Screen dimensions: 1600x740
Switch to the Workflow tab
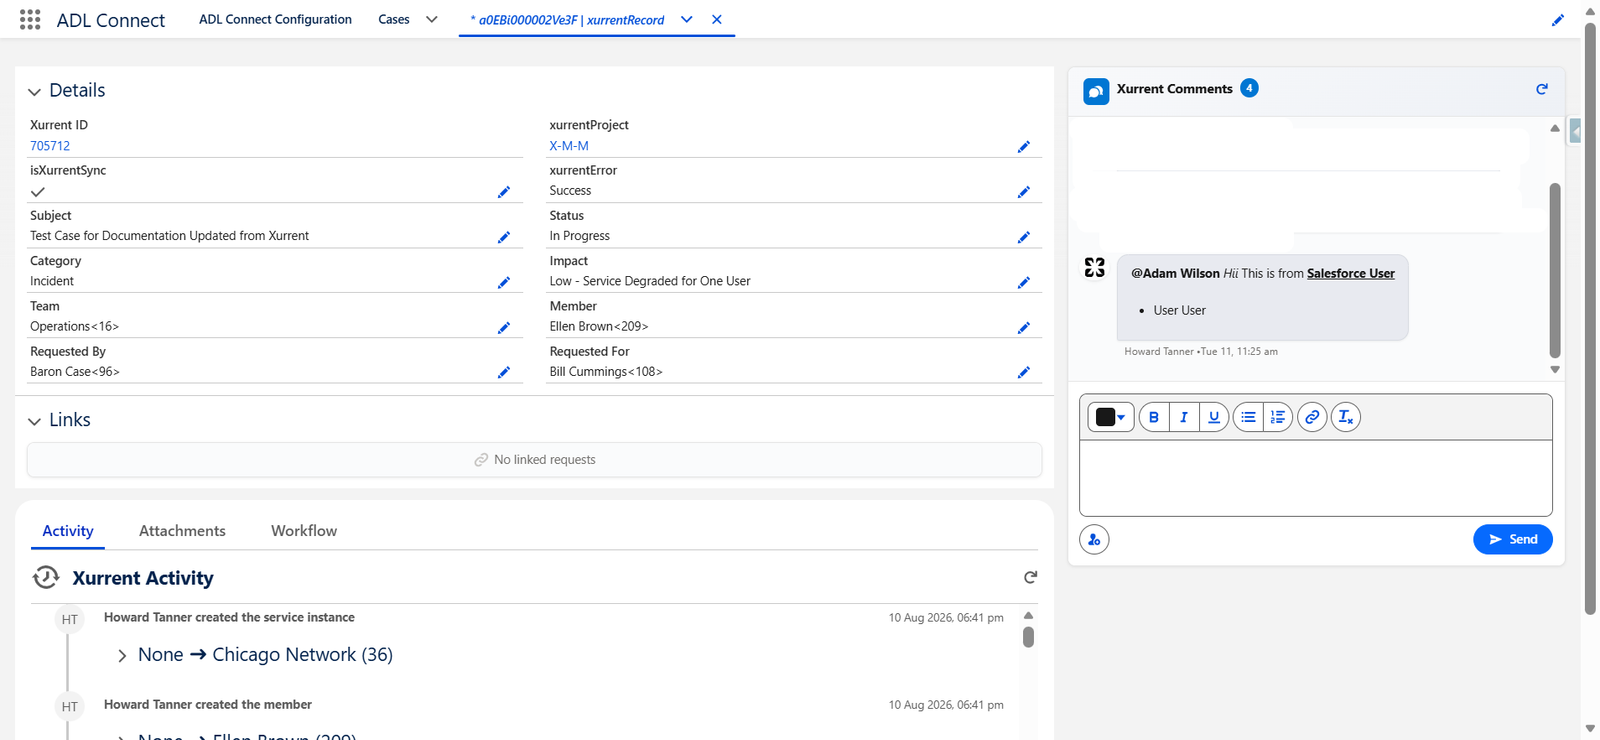[x=304, y=531]
